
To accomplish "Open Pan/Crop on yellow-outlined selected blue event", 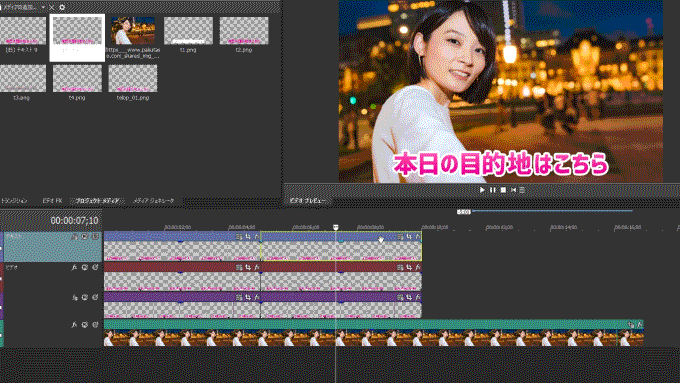I will point(409,237).
